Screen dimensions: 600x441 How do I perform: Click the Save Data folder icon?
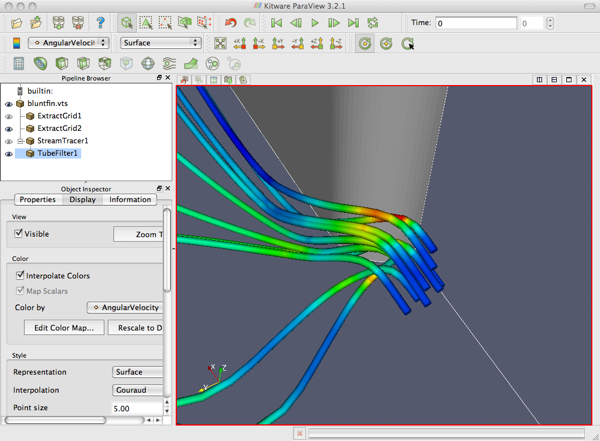click(x=36, y=23)
